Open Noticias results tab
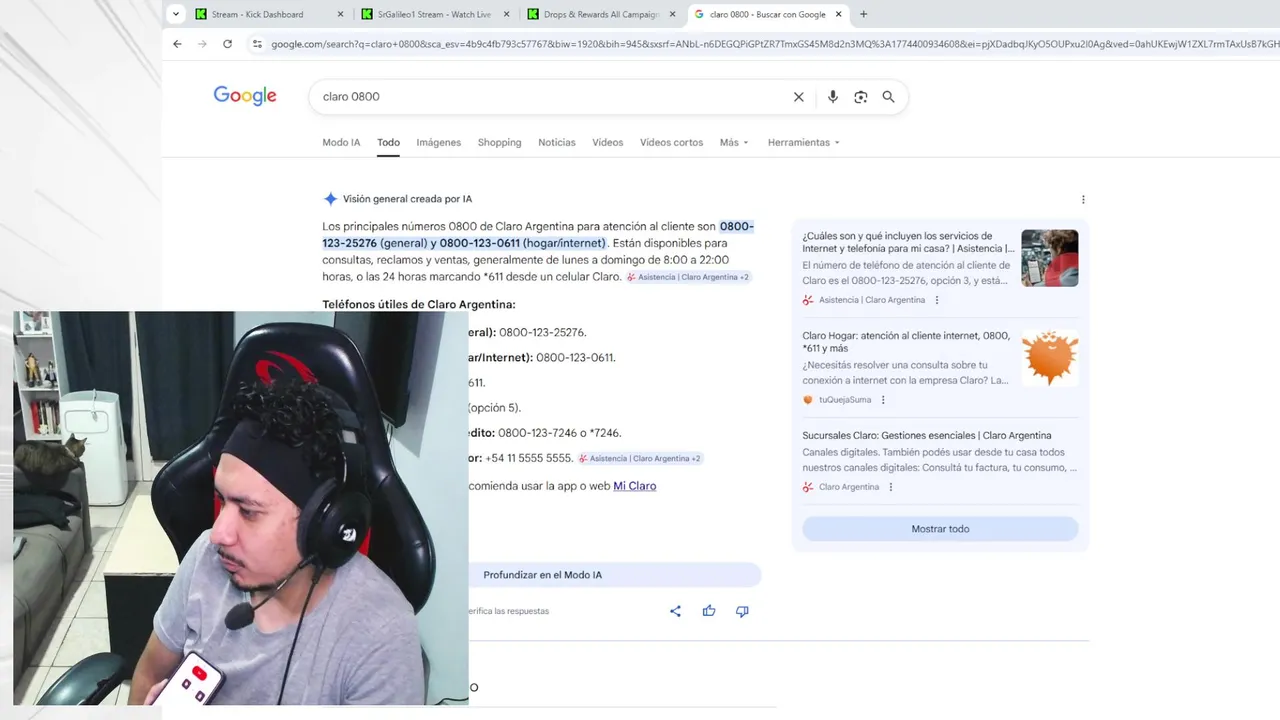 click(557, 142)
